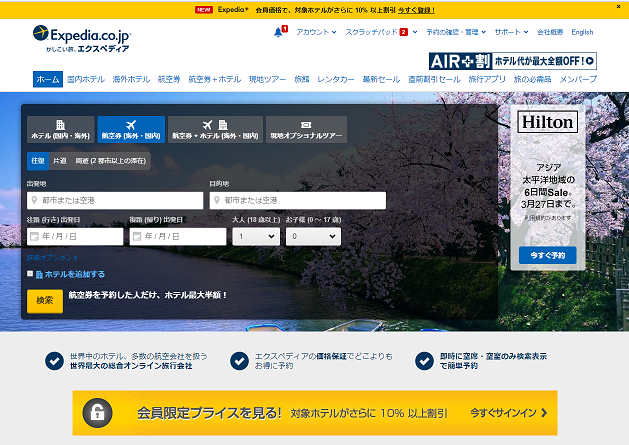Image resolution: width=629 pixels, height=445 pixels.
Task: Choose 周遊 multi-city option
Action: pos(111,161)
